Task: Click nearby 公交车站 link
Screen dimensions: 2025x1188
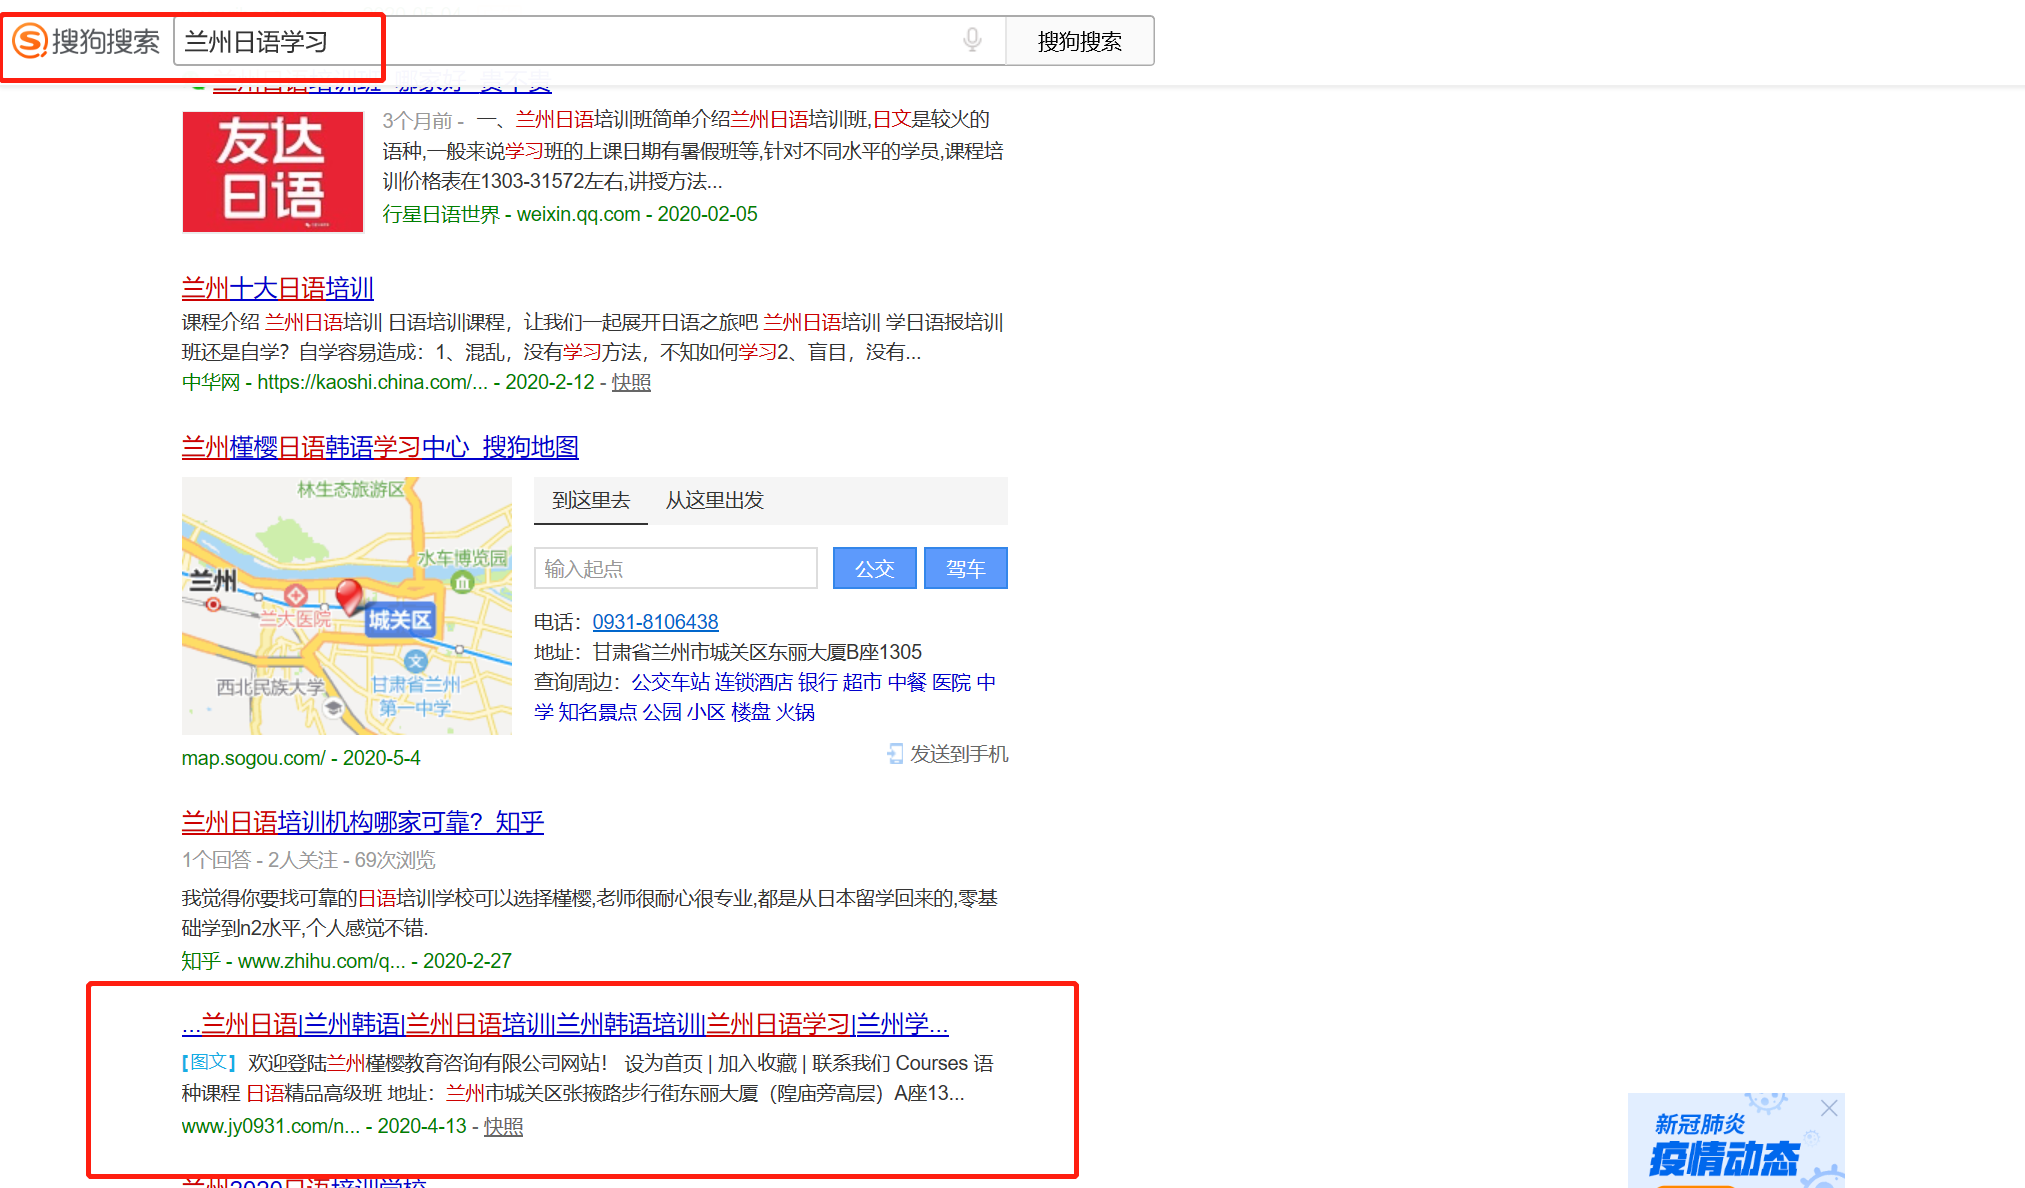Action: point(670,682)
